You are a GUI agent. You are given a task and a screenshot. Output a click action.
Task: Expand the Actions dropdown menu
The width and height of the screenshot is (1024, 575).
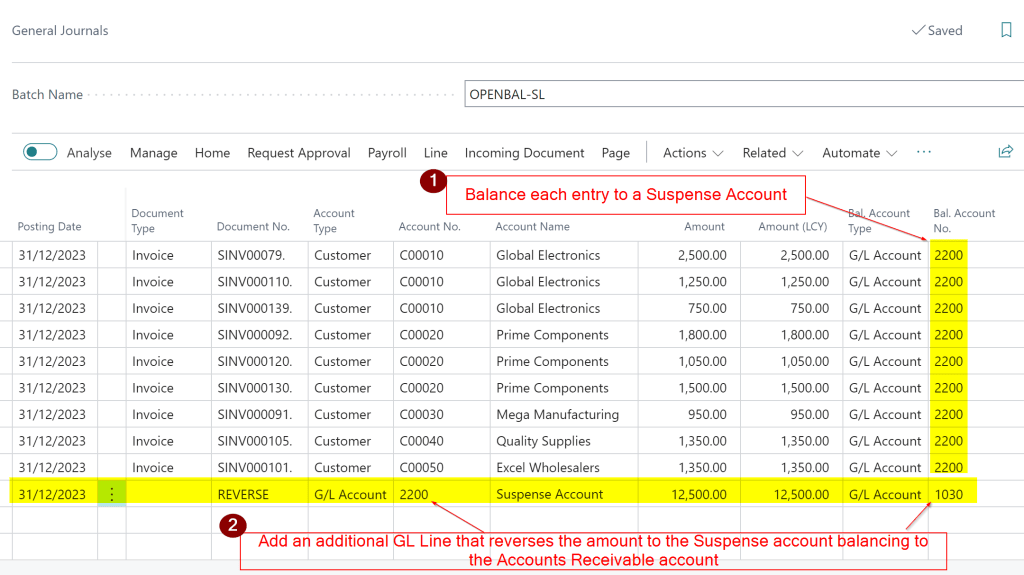[x=692, y=153]
